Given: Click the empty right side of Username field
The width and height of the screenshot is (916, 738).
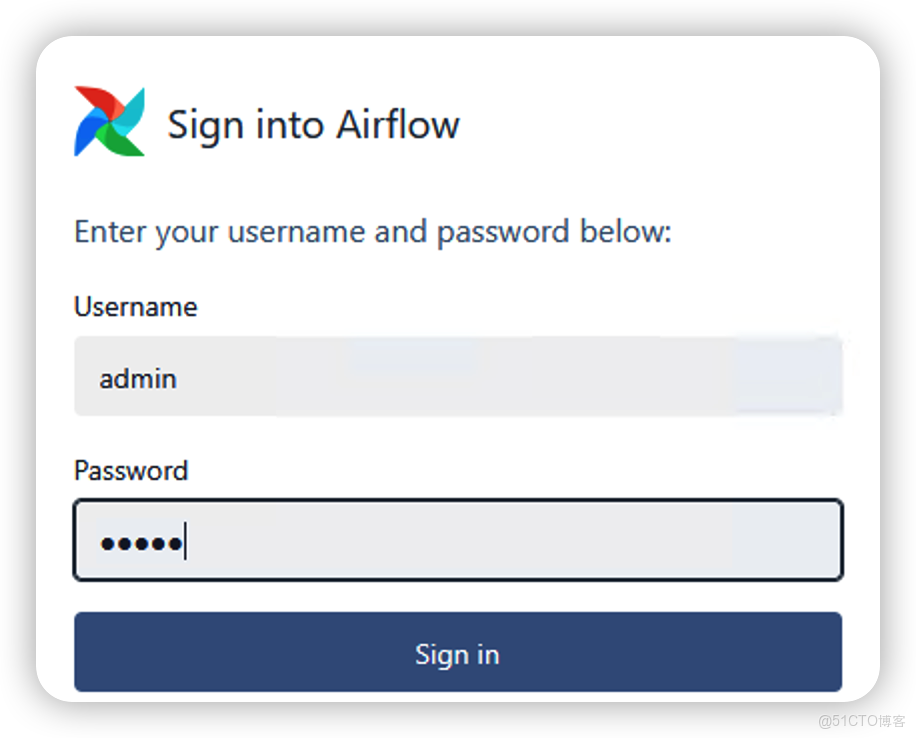Looking at the screenshot, I should pyautogui.click(x=700, y=377).
